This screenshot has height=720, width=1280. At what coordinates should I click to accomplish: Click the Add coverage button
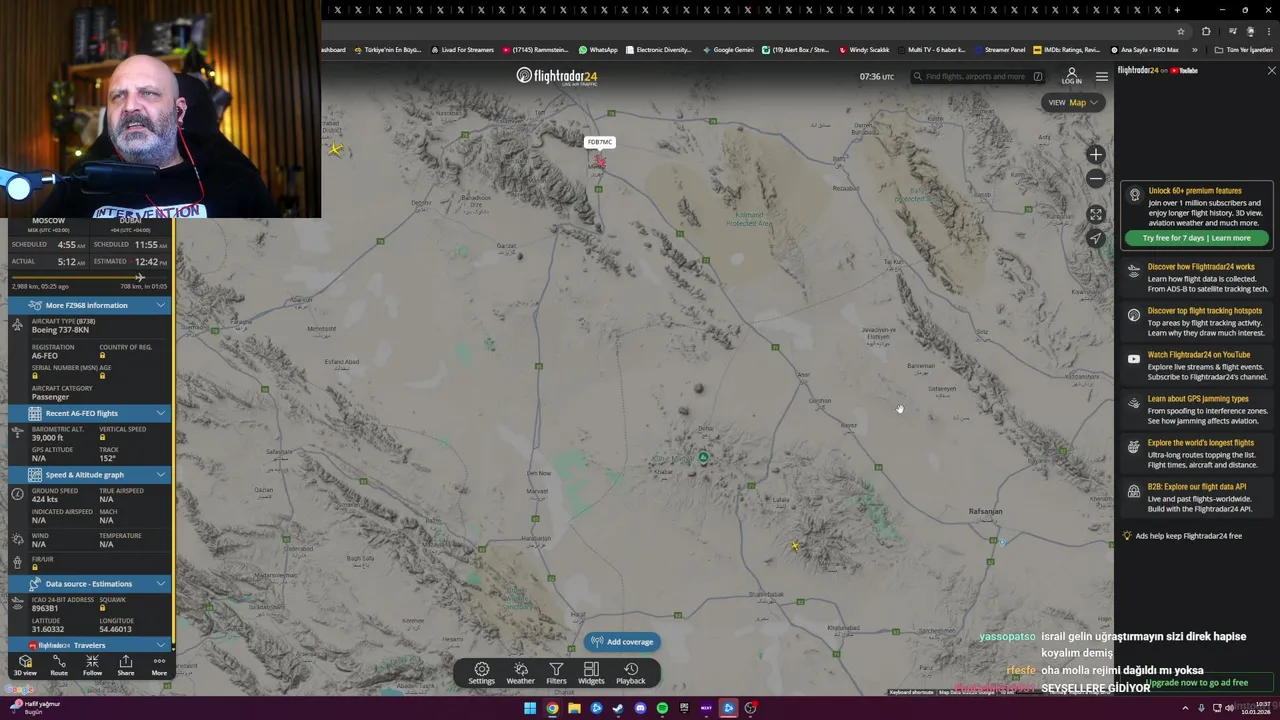point(622,642)
